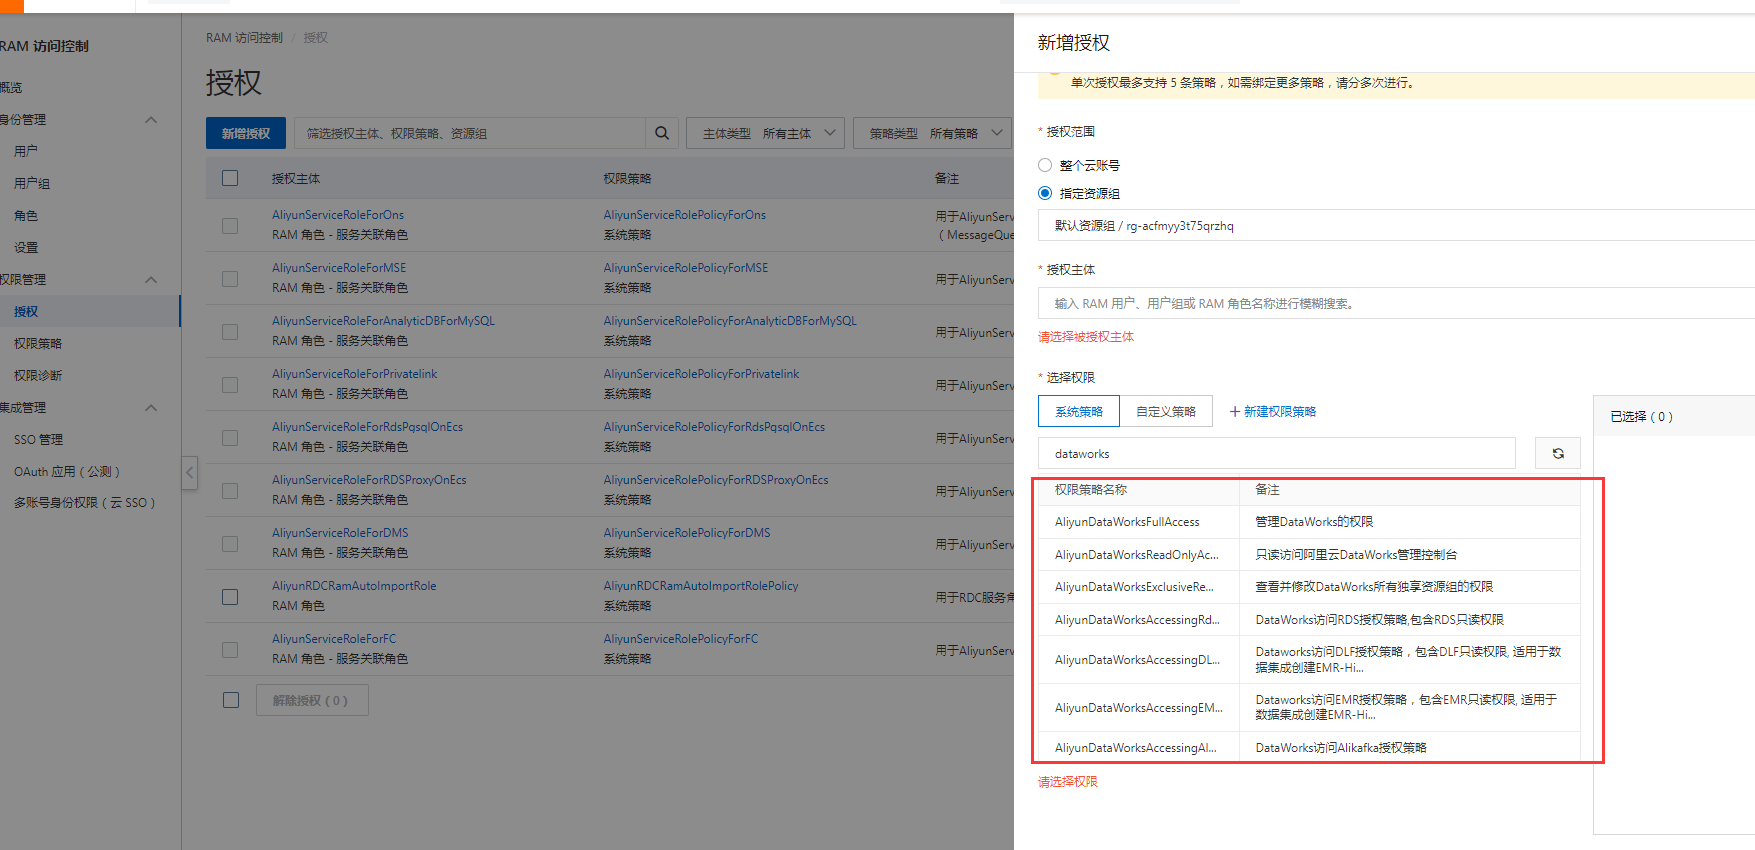This screenshot has height=850, width=1755.
Task: Select the AliyunDataWorksExclusiveRe... policy row
Action: tap(1309, 587)
